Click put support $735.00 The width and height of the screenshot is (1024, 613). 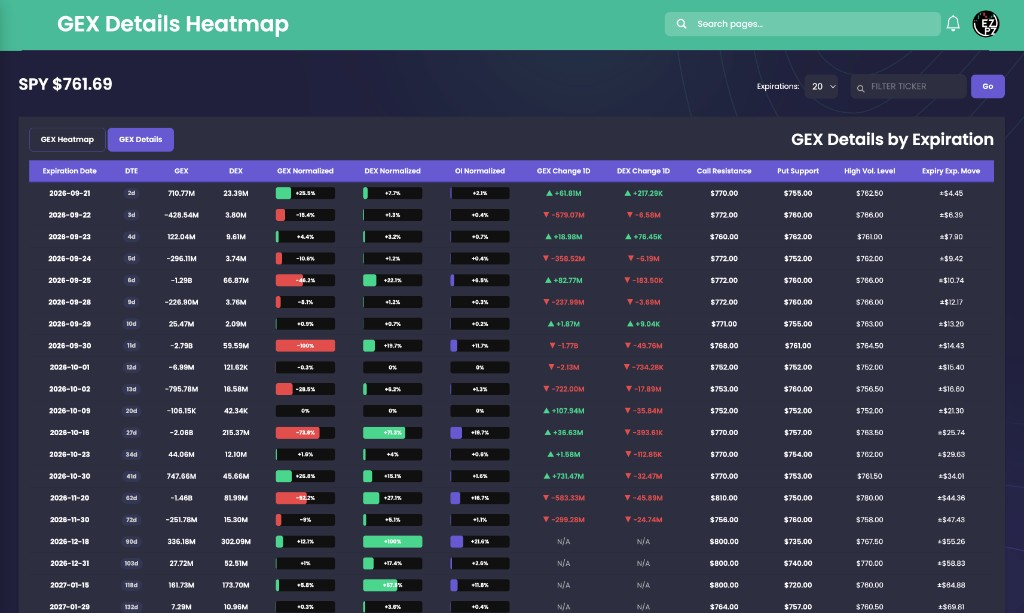[798, 542]
